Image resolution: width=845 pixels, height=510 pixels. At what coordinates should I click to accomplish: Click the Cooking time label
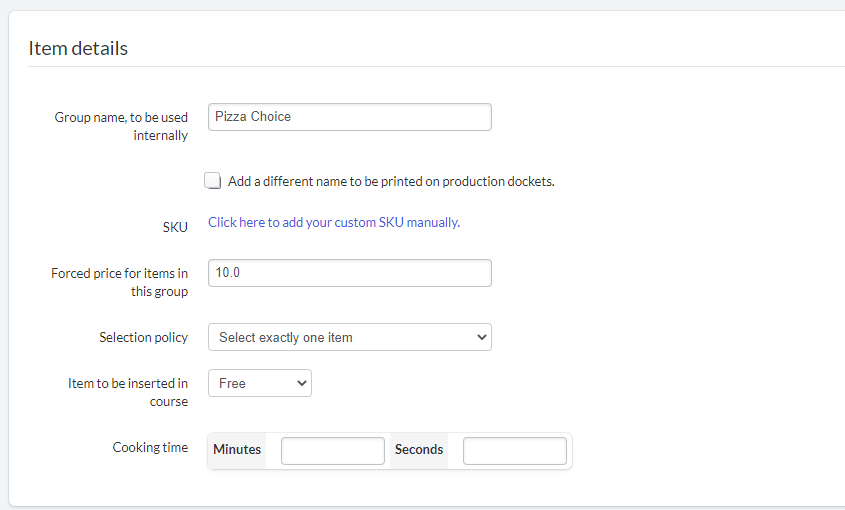tap(150, 448)
